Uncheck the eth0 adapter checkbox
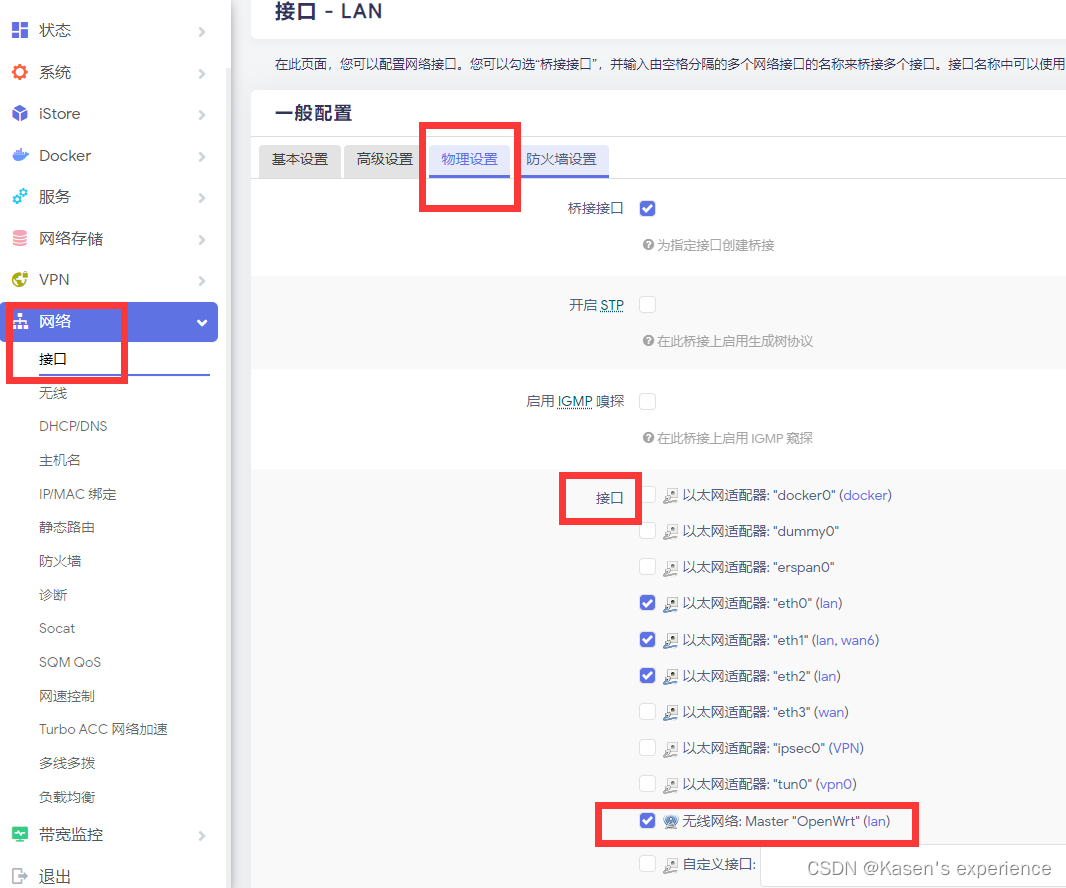The width and height of the screenshot is (1066, 888). pos(647,602)
